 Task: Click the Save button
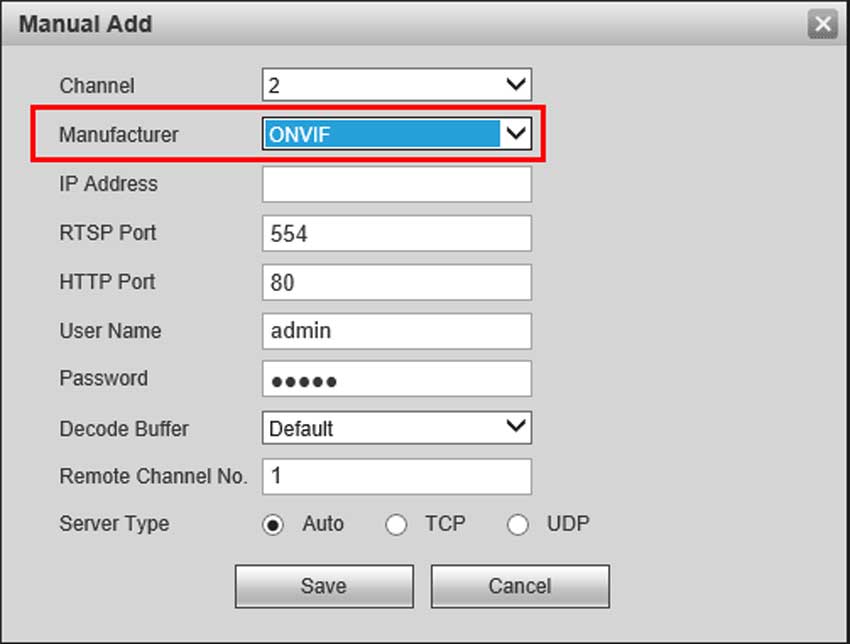(323, 586)
